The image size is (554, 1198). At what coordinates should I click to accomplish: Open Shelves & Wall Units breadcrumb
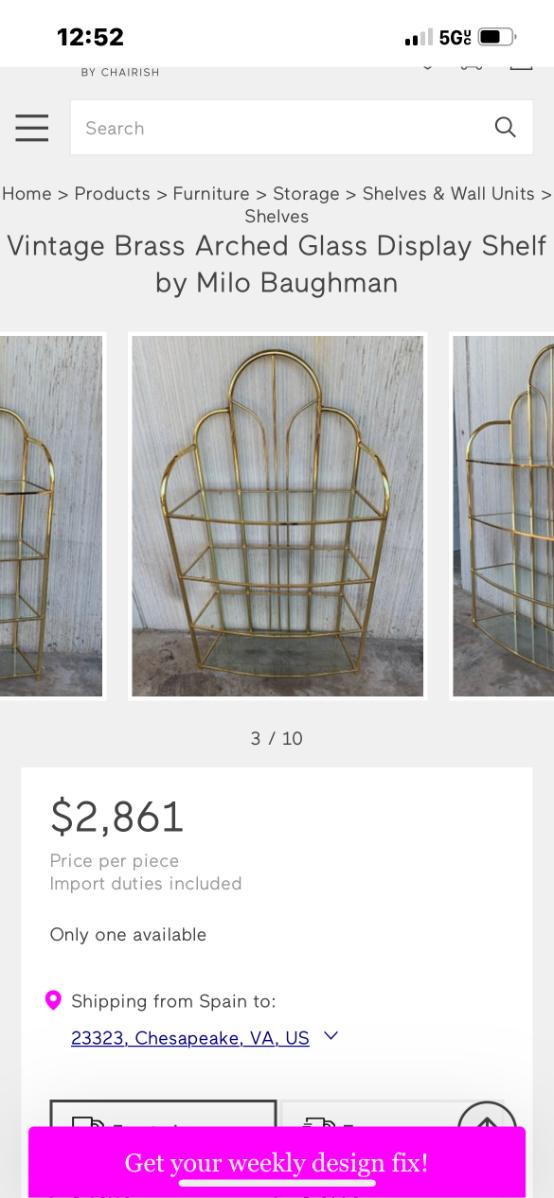click(449, 194)
